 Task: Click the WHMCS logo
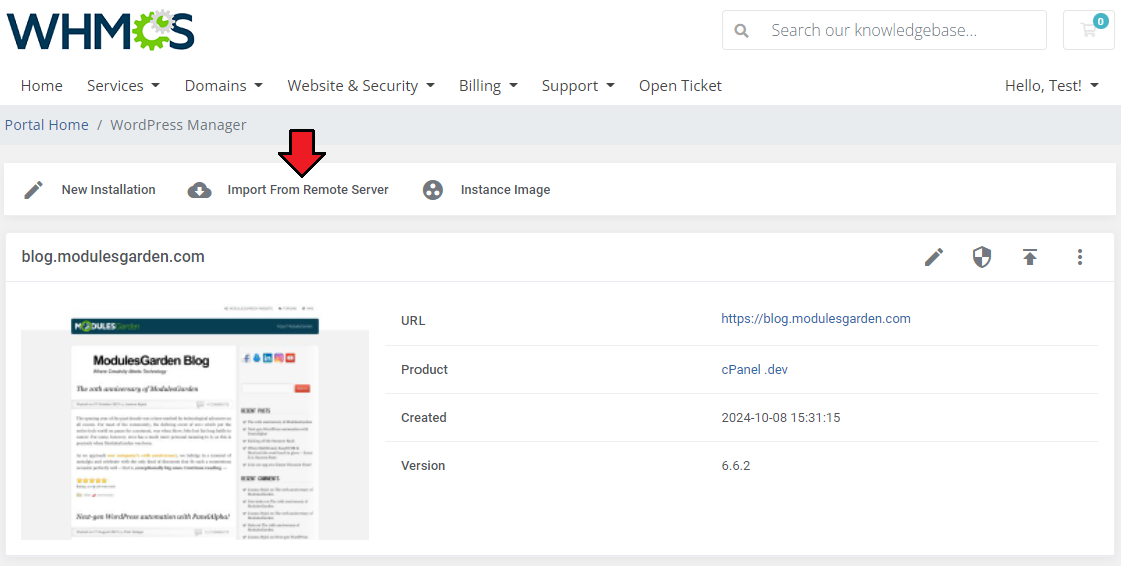click(101, 29)
